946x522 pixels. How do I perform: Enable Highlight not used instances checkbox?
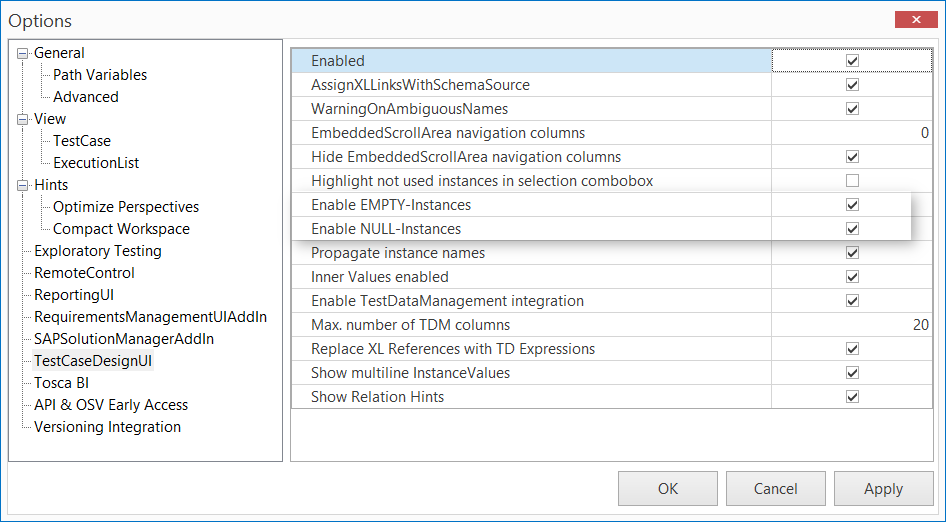(x=852, y=181)
